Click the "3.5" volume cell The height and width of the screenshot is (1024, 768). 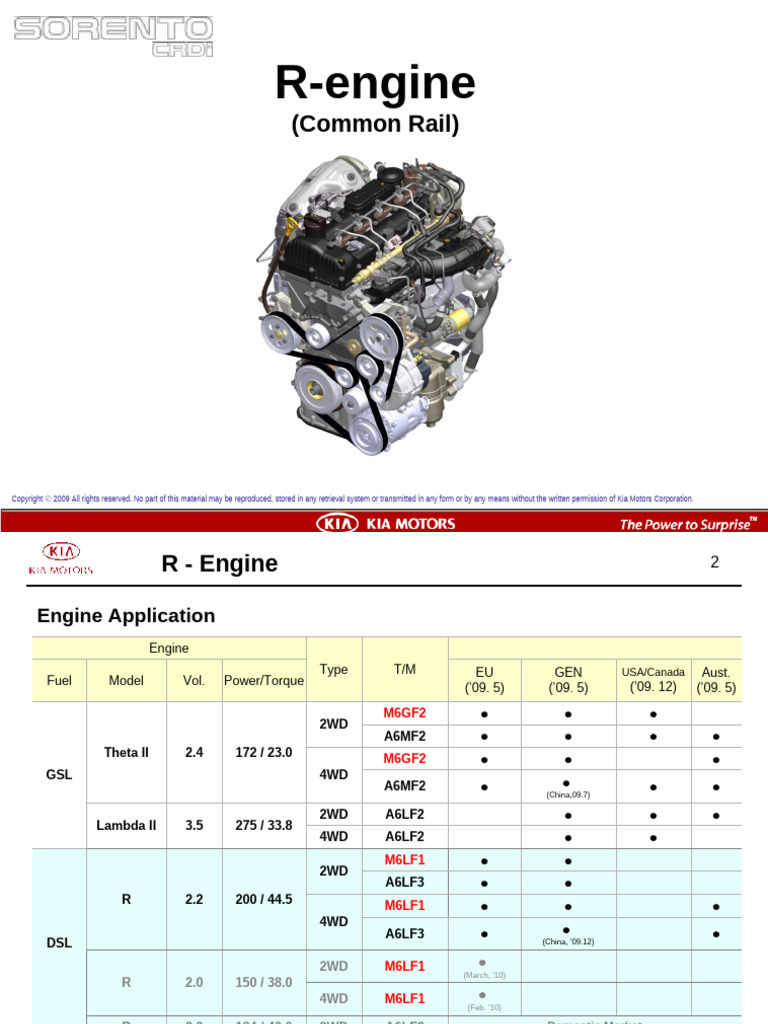pos(194,825)
